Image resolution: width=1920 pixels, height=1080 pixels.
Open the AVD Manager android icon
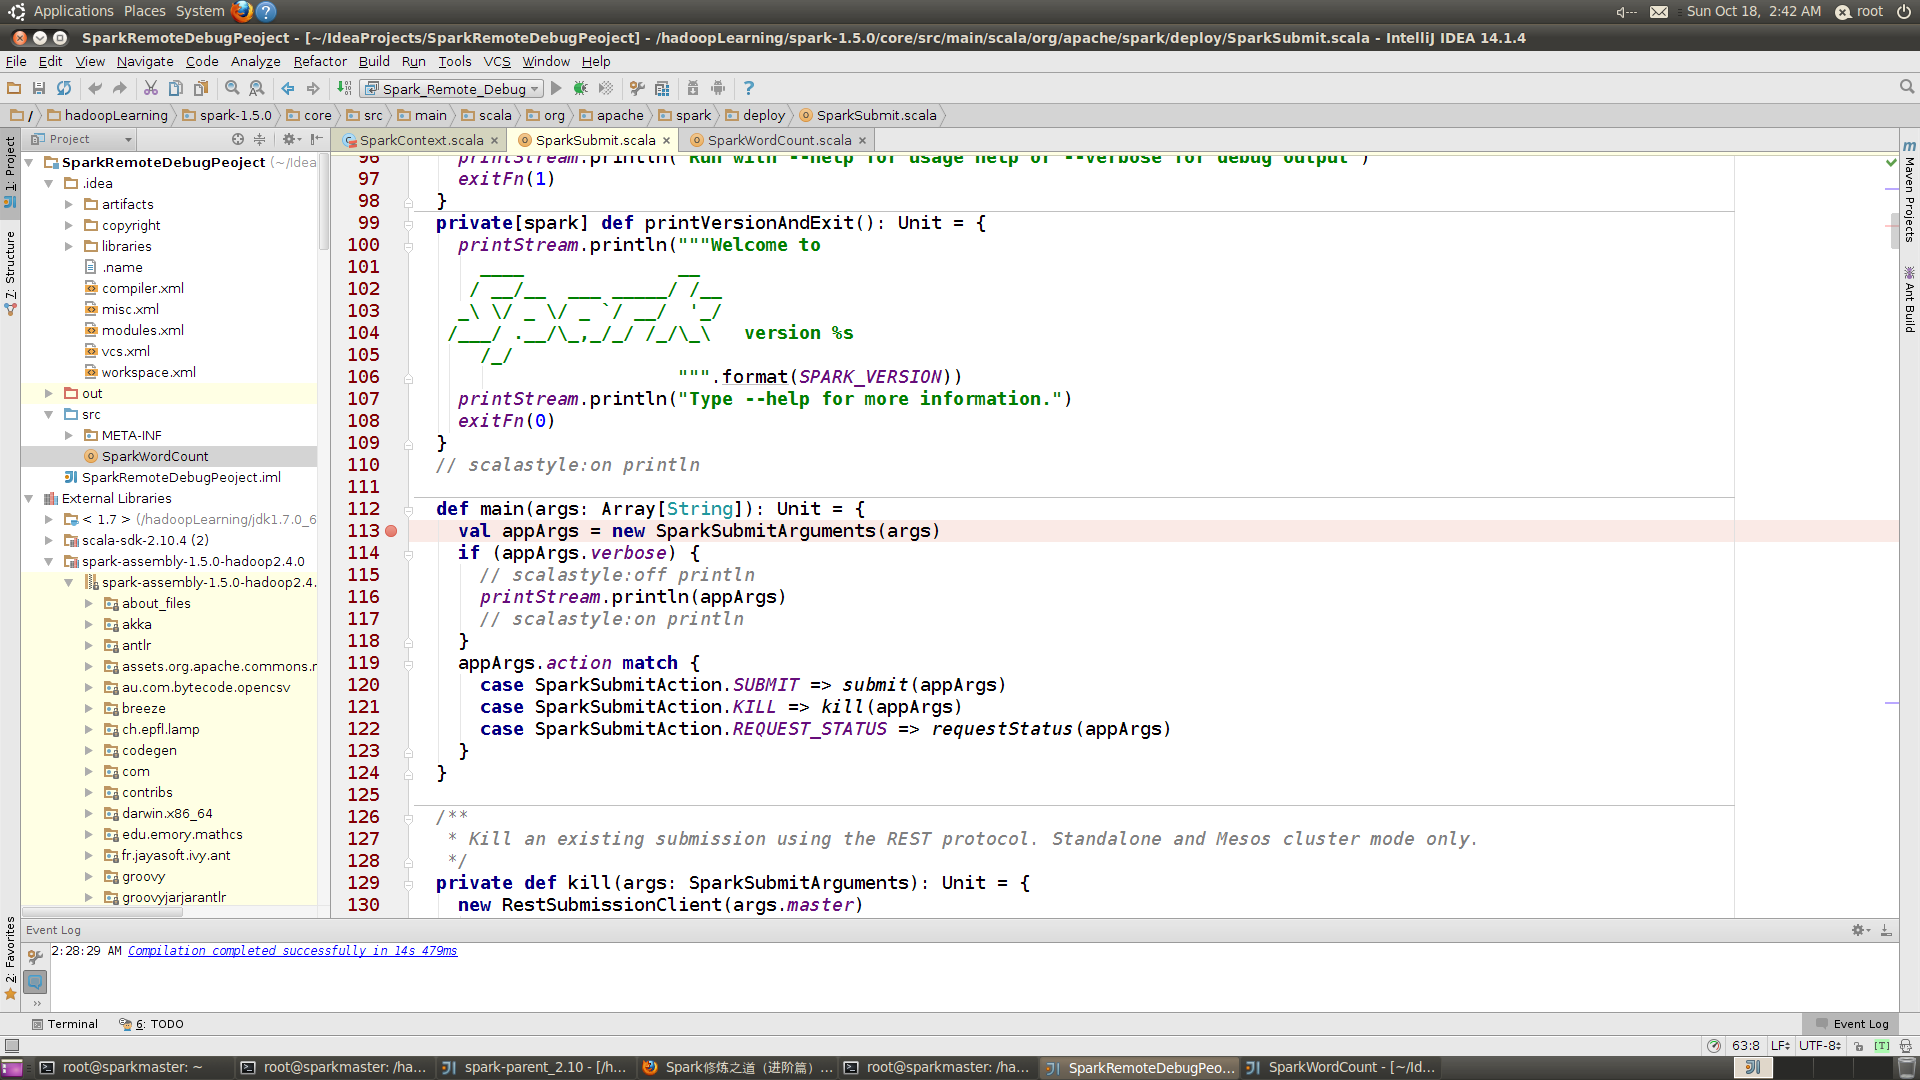(718, 88)
